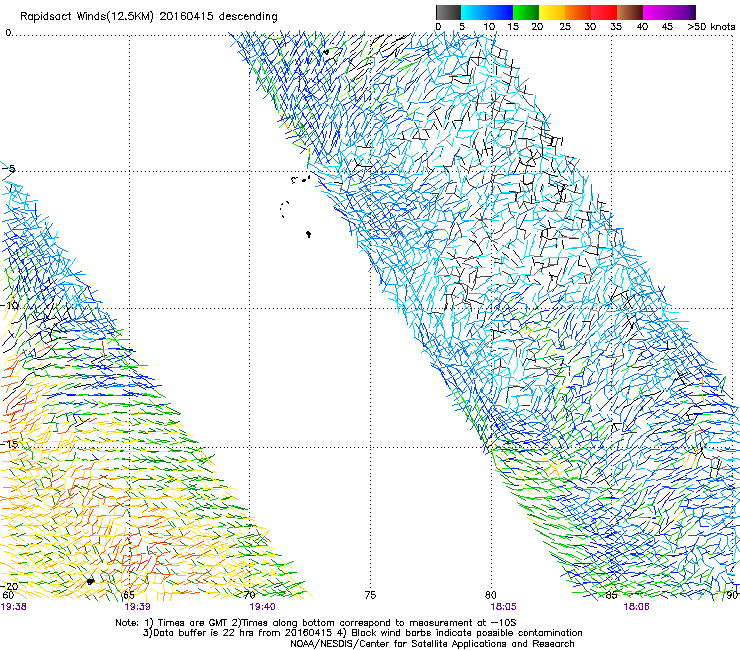The image size is (740, 650).
Task: Click the '65' longitude axis label
Action: coord(129,595)
